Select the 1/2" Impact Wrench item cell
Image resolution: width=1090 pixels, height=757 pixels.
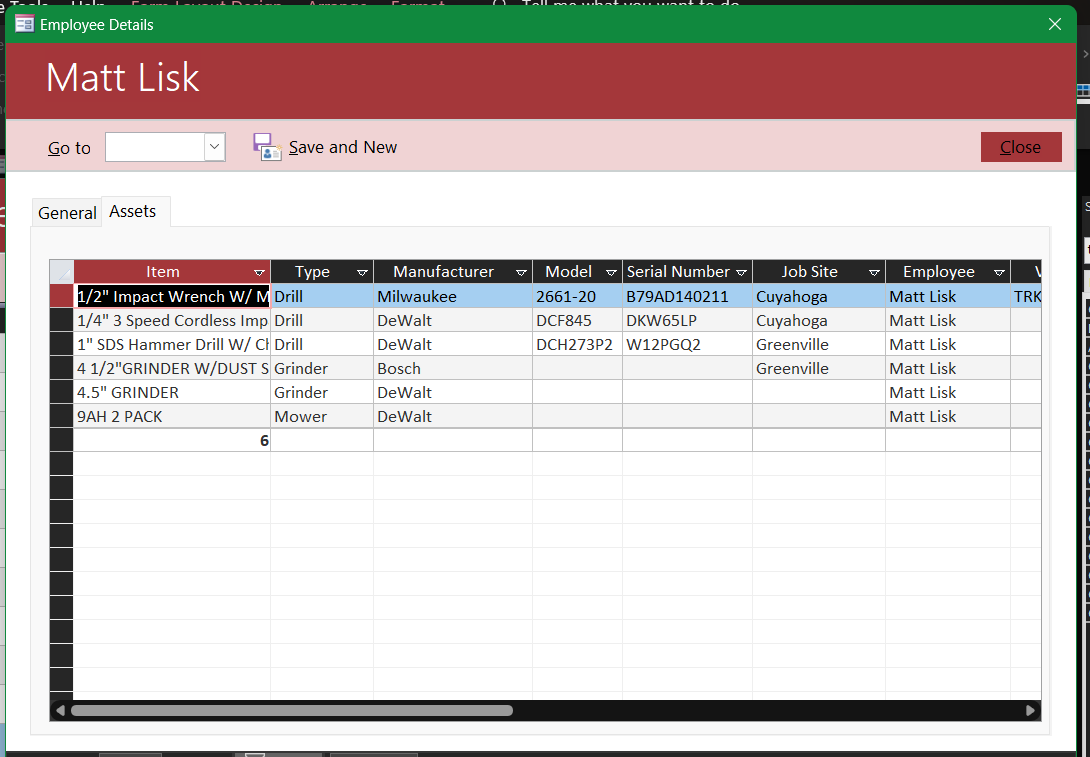pyautogui.click(x=172, y=297)
